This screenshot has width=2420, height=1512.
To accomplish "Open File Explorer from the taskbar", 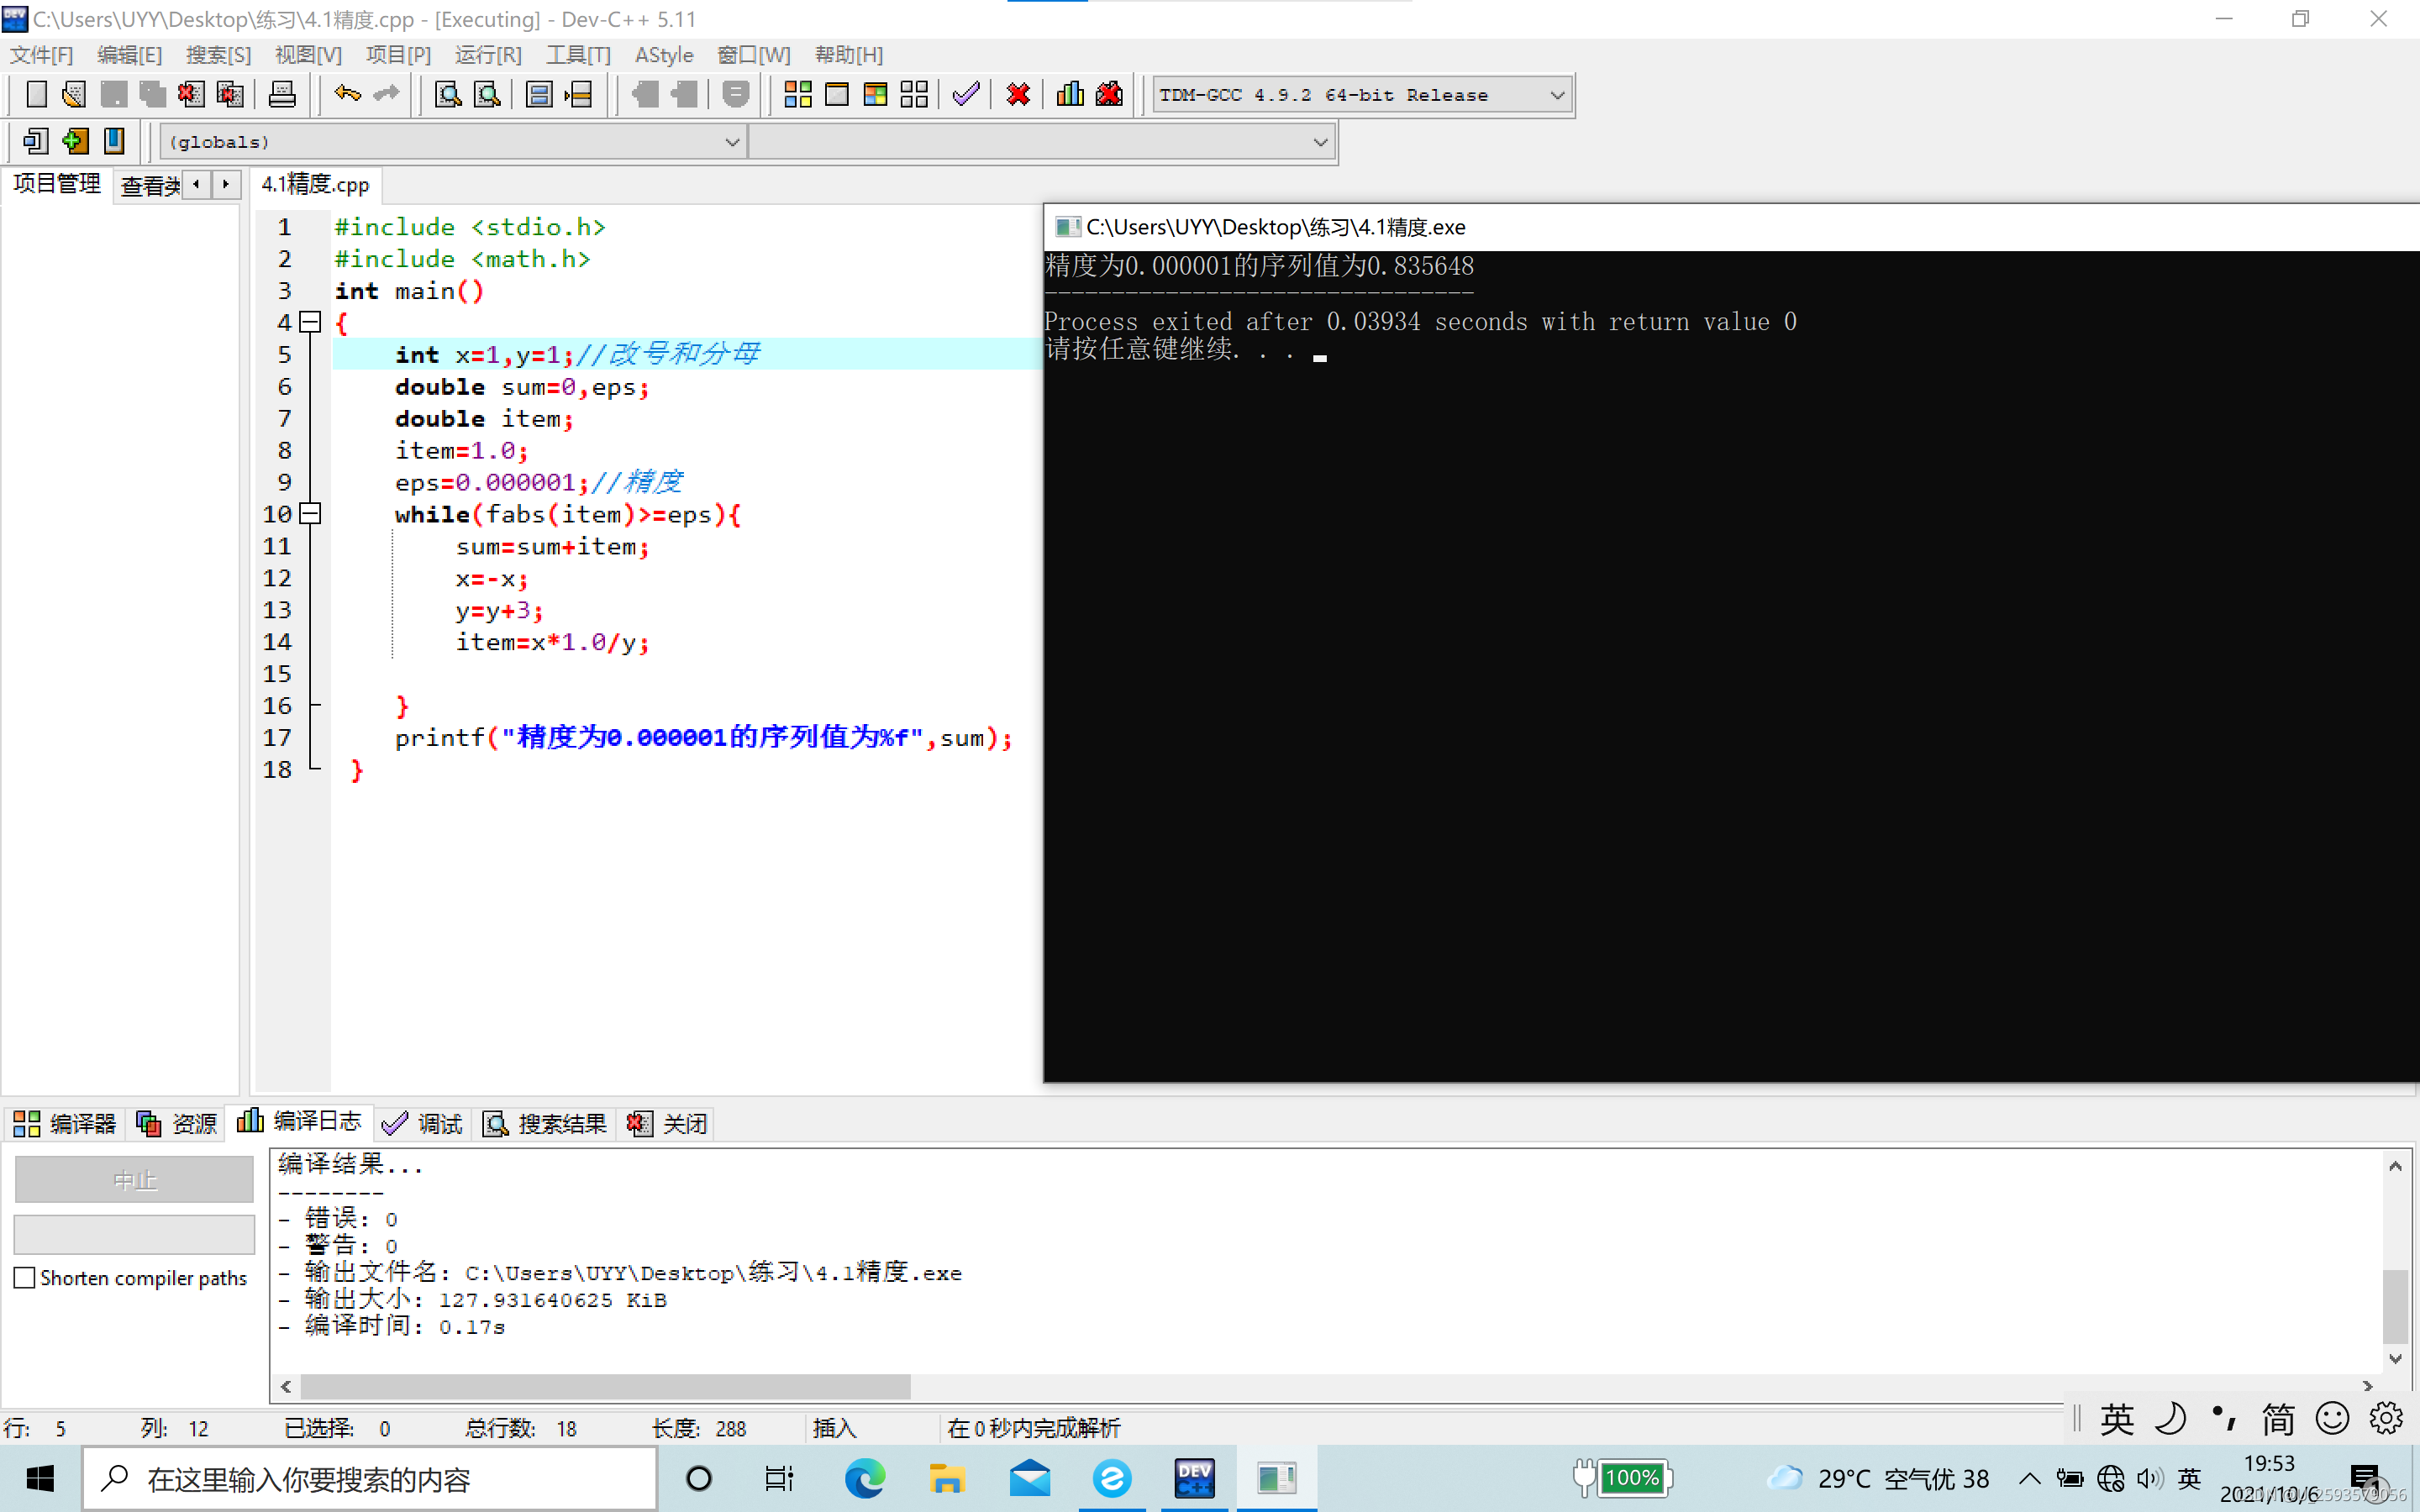I will tap(946, 1478).
